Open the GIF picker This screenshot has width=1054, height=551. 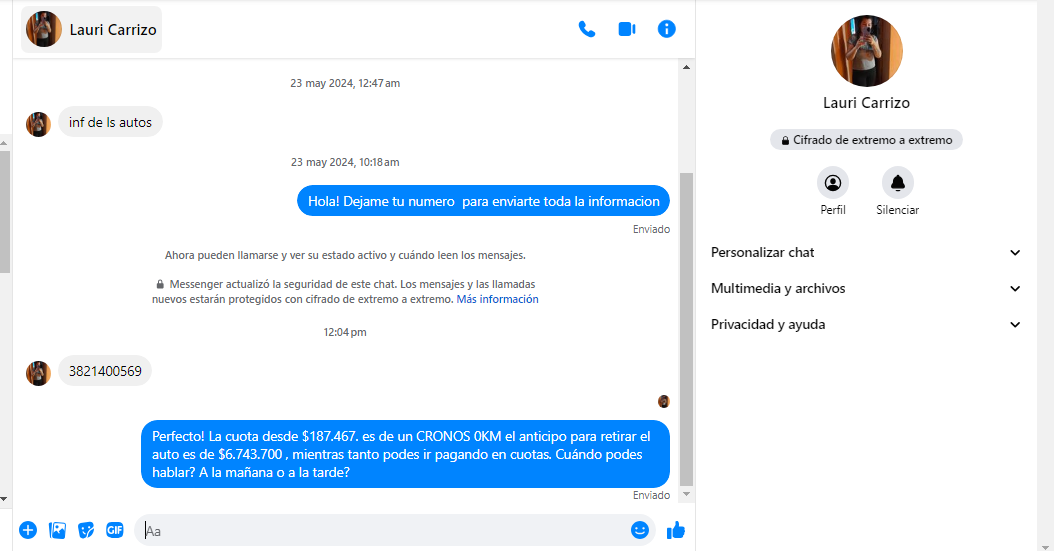[x=115, y=530]
